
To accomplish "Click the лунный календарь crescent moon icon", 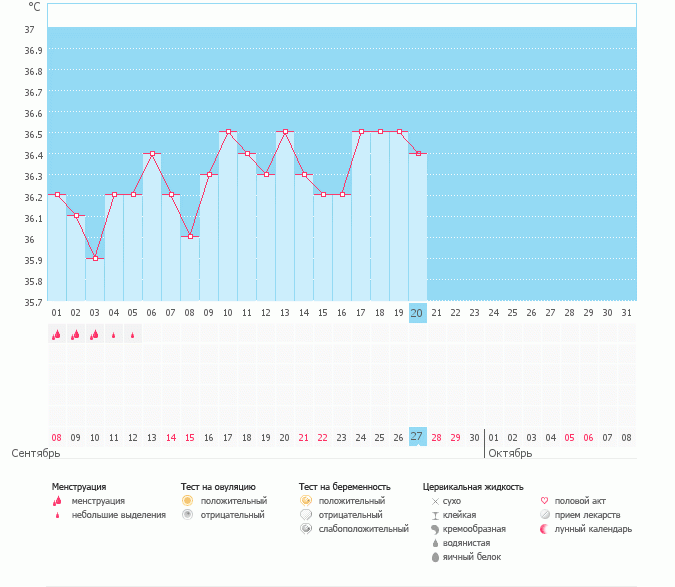I will (545, 529).
